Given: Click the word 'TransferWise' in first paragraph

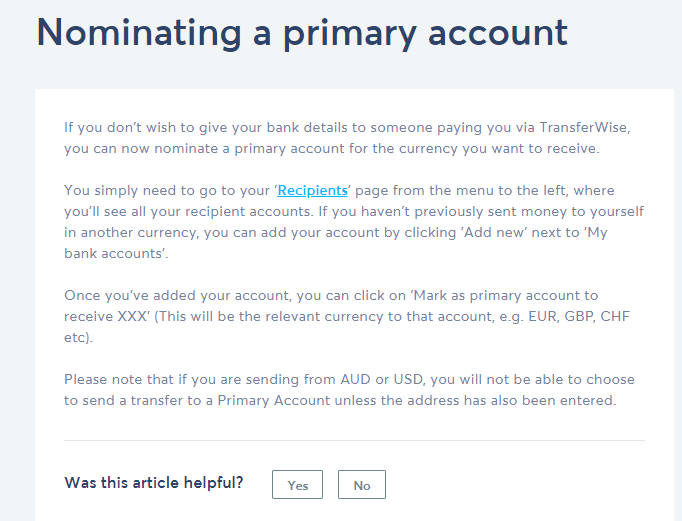Looking at the screenshot, I should (x=576, y=127).
